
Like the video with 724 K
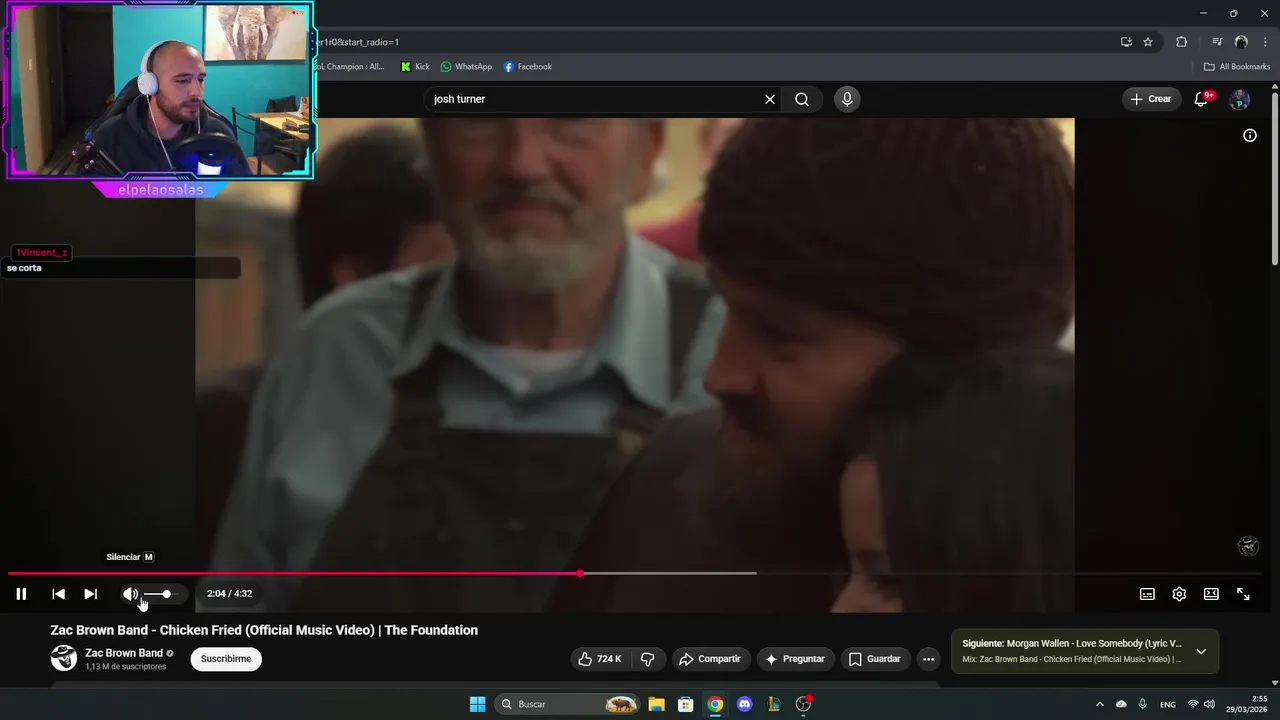point(600,659)
